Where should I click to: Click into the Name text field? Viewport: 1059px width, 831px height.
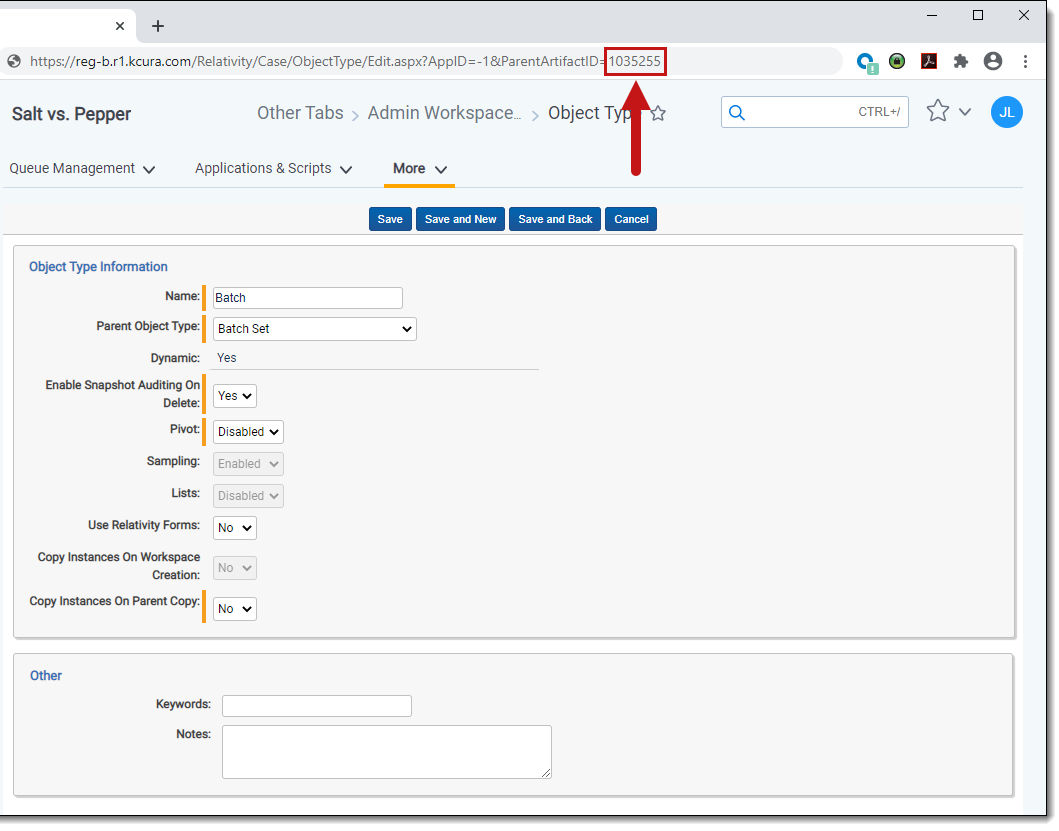[307, 298]
